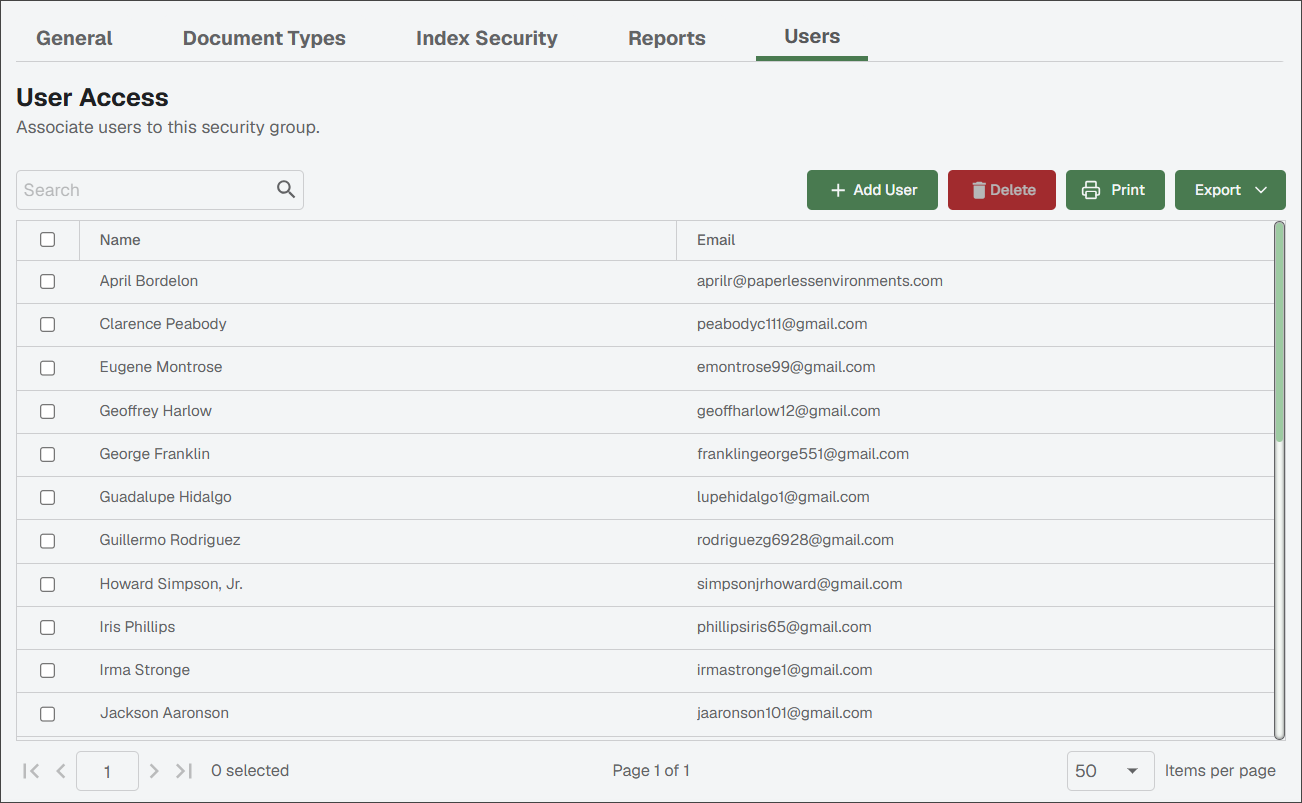The height and width of the screenshot is (803, 1302).
Task: Open the Export dropdown menu
Action: [1230, 190]
